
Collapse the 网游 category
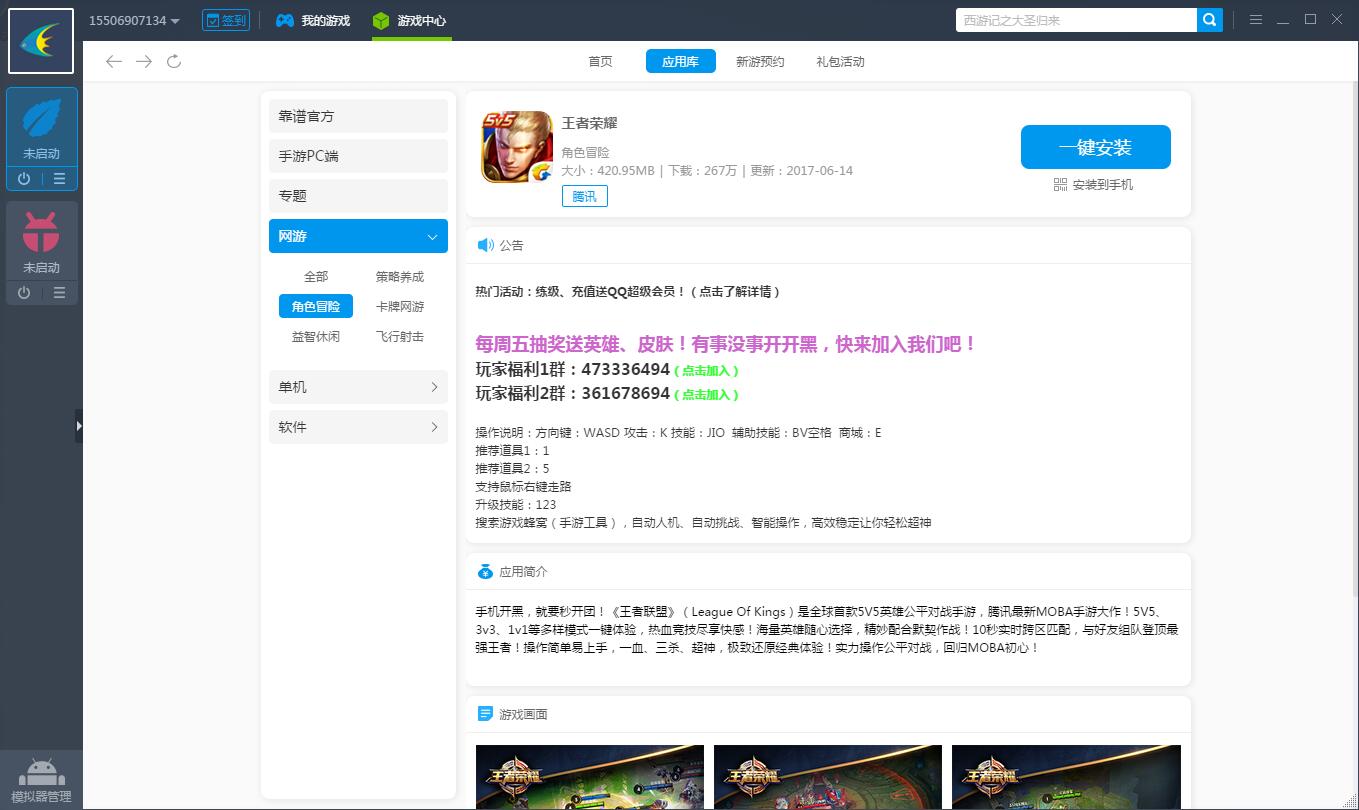(x=358, y=236)
